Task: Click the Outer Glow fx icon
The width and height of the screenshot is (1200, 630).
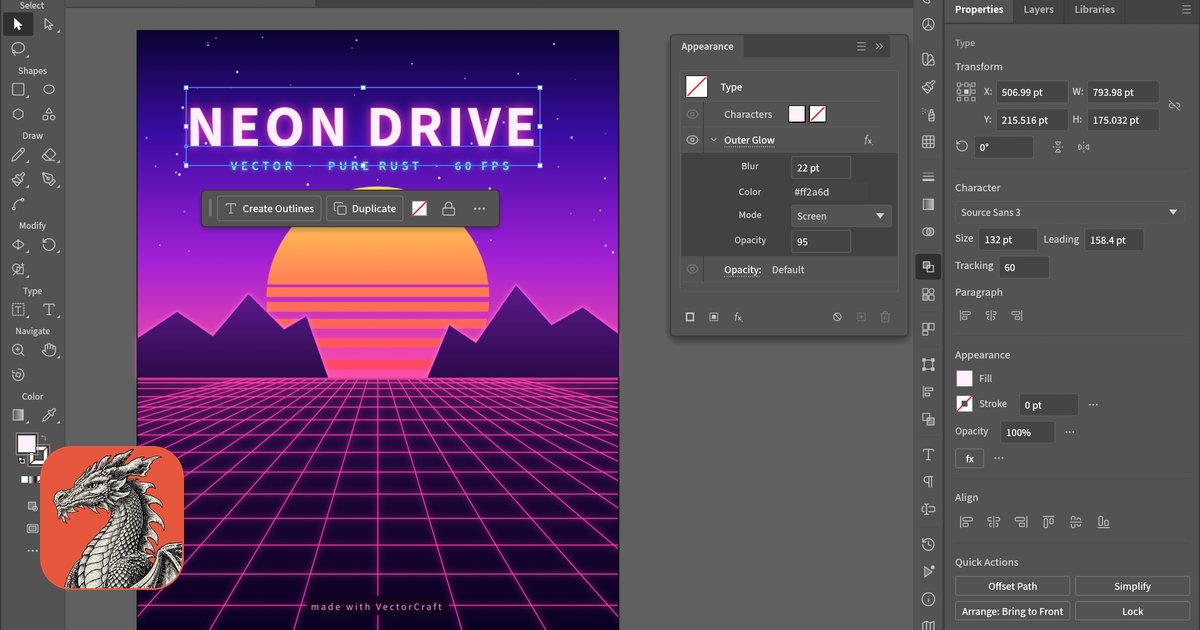Action: (869, 140)
